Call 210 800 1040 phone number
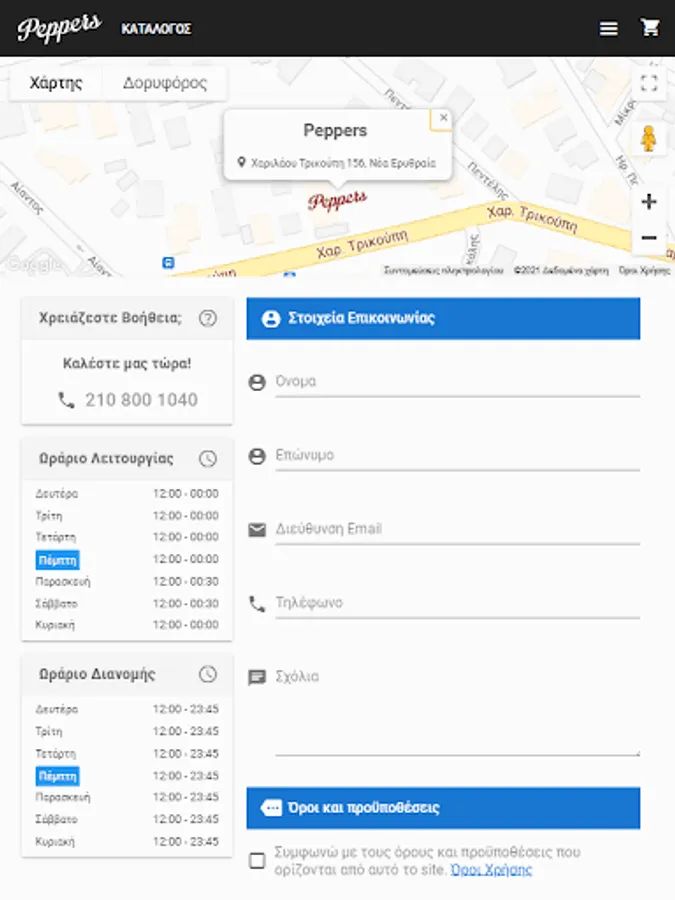The width and height of the screenshot is (675, 900). click(x=141, y=400)
